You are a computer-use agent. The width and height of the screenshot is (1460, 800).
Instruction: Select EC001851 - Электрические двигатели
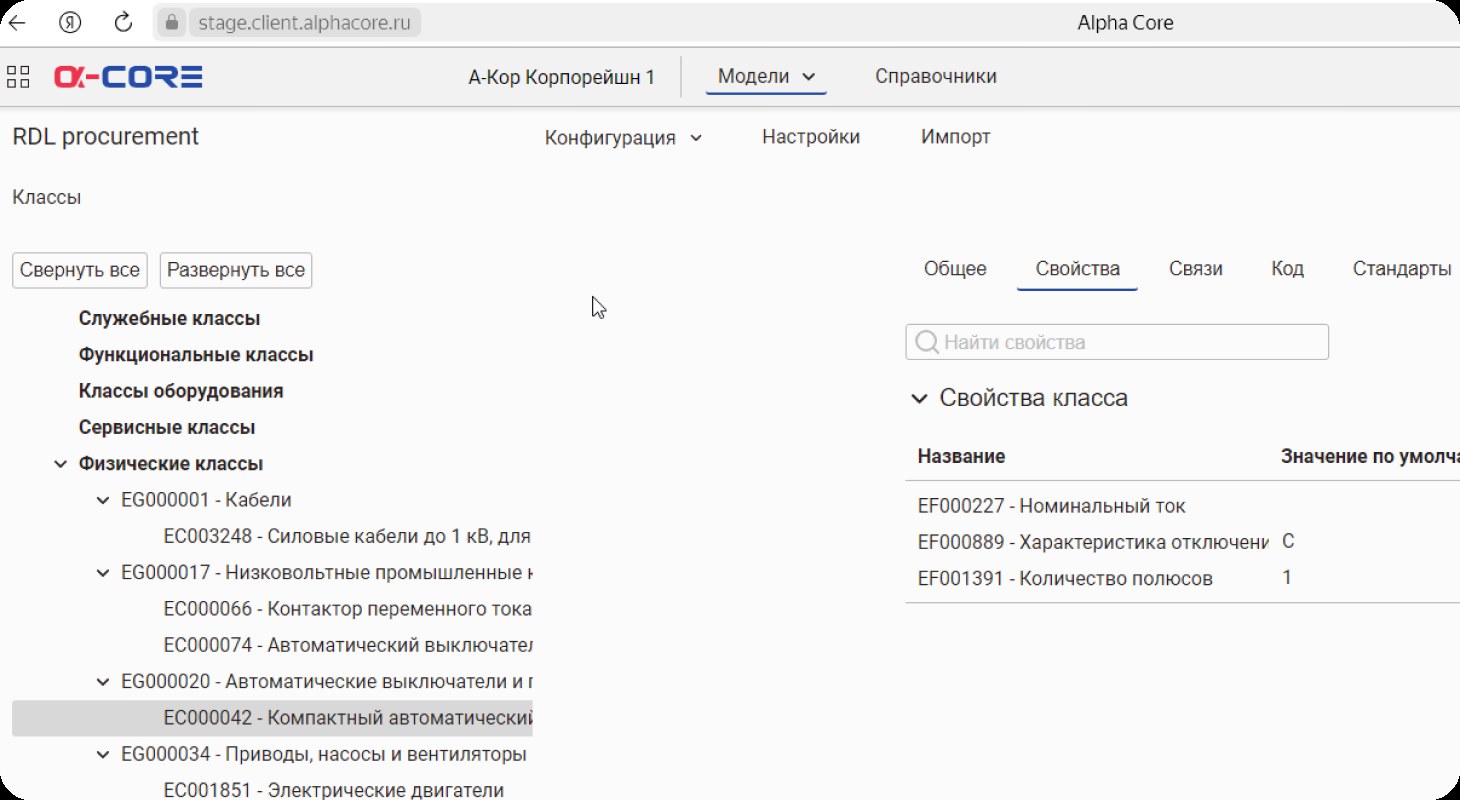[333, 790]
